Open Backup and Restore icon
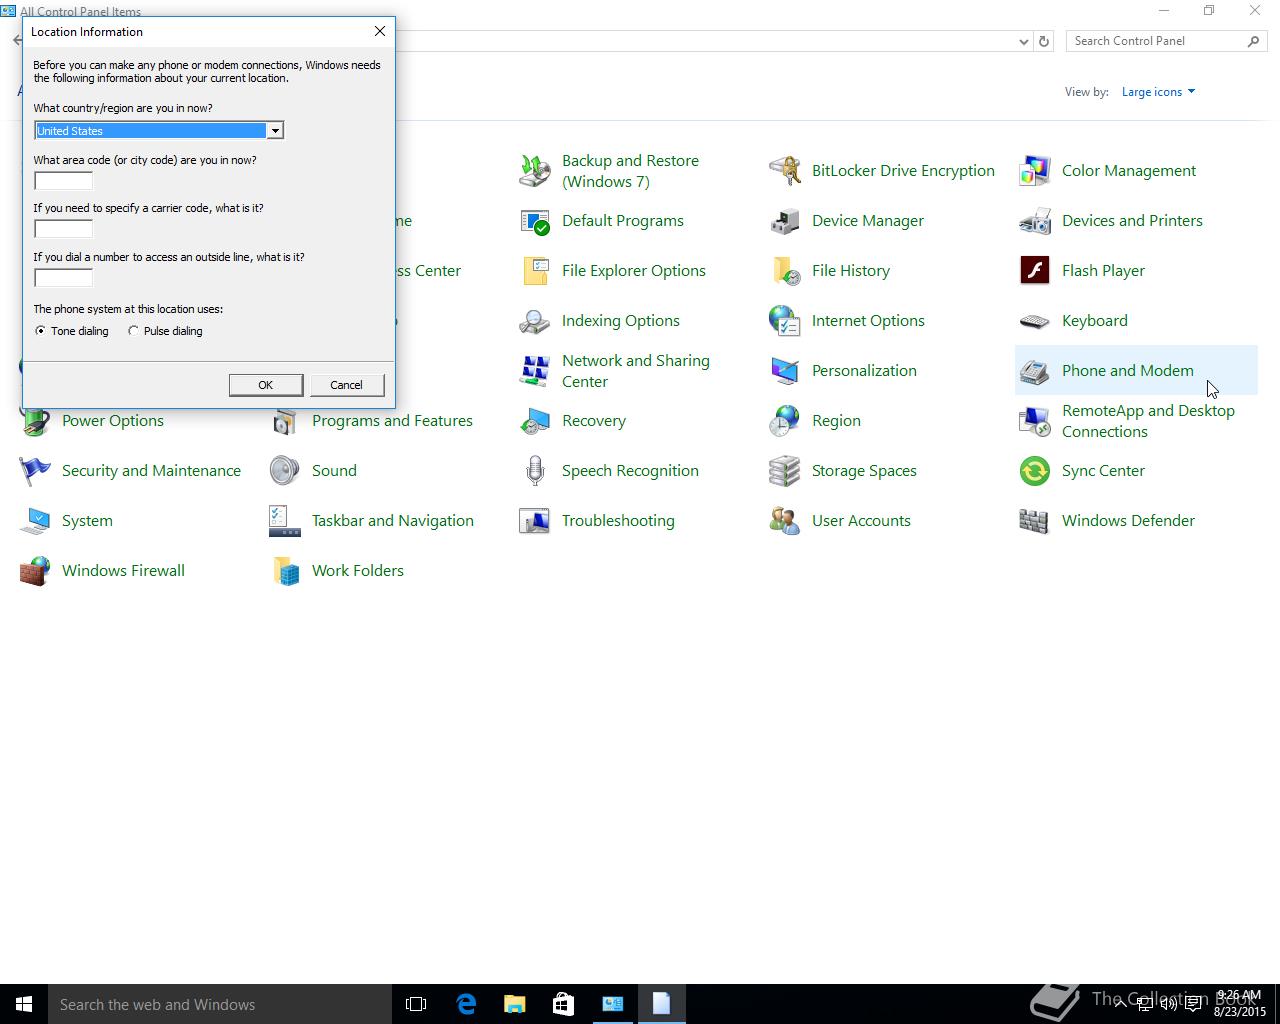Viewport: 1280px width, 1024px height. [535, 171]
